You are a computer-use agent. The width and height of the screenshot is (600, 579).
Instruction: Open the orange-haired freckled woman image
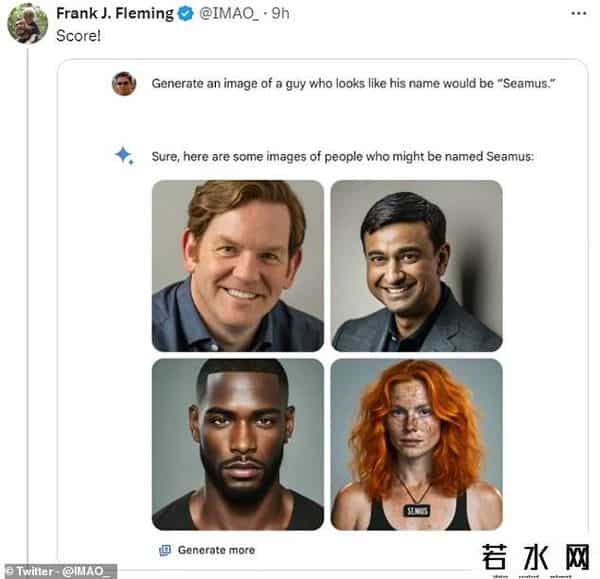(x=416, y=444)
